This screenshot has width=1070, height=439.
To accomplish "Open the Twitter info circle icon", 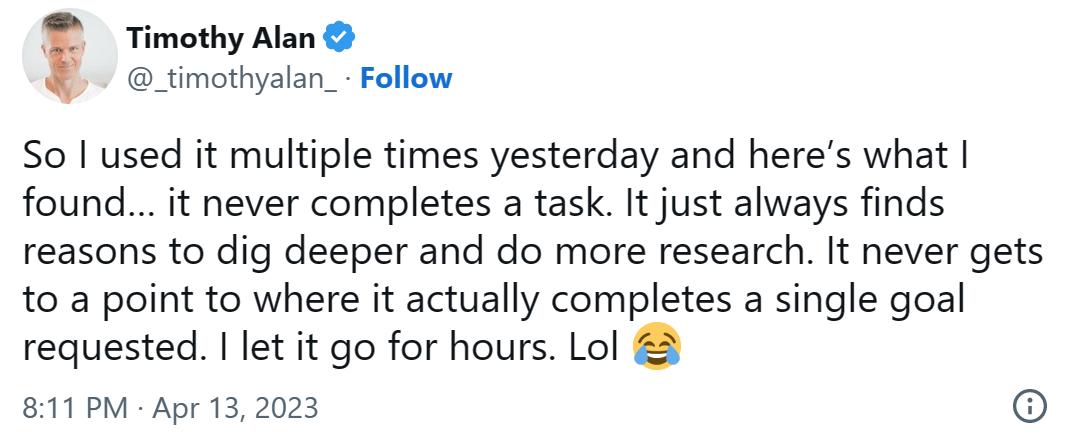I will point(1029,408).
